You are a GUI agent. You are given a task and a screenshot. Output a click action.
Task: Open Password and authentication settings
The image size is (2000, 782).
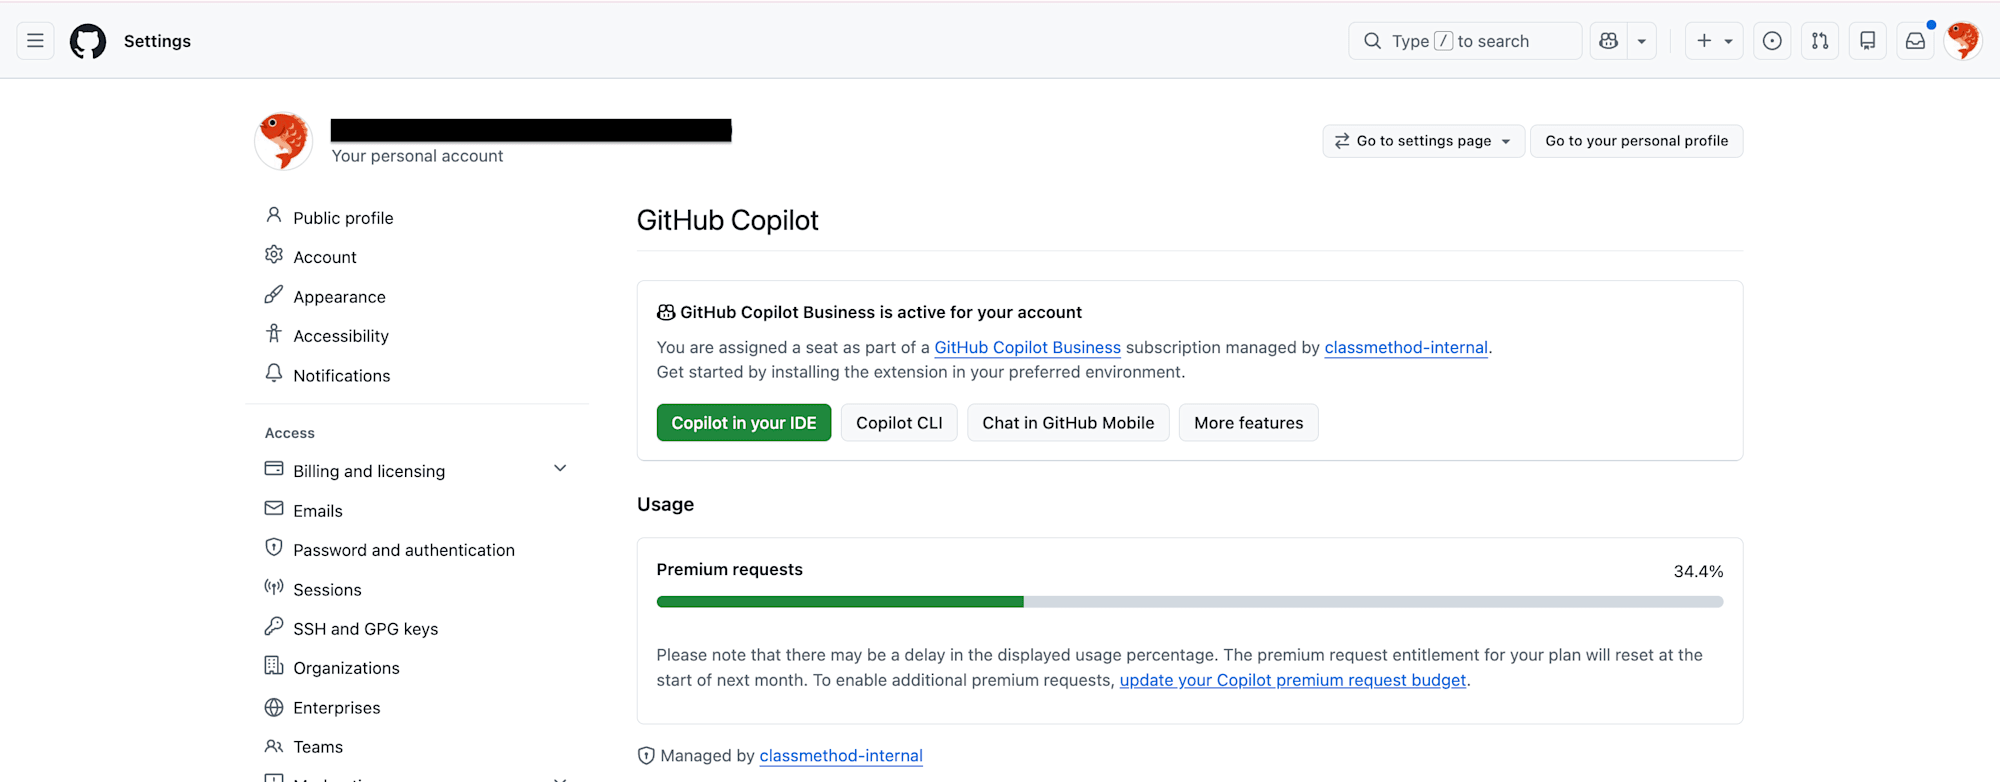pos(403,550)
